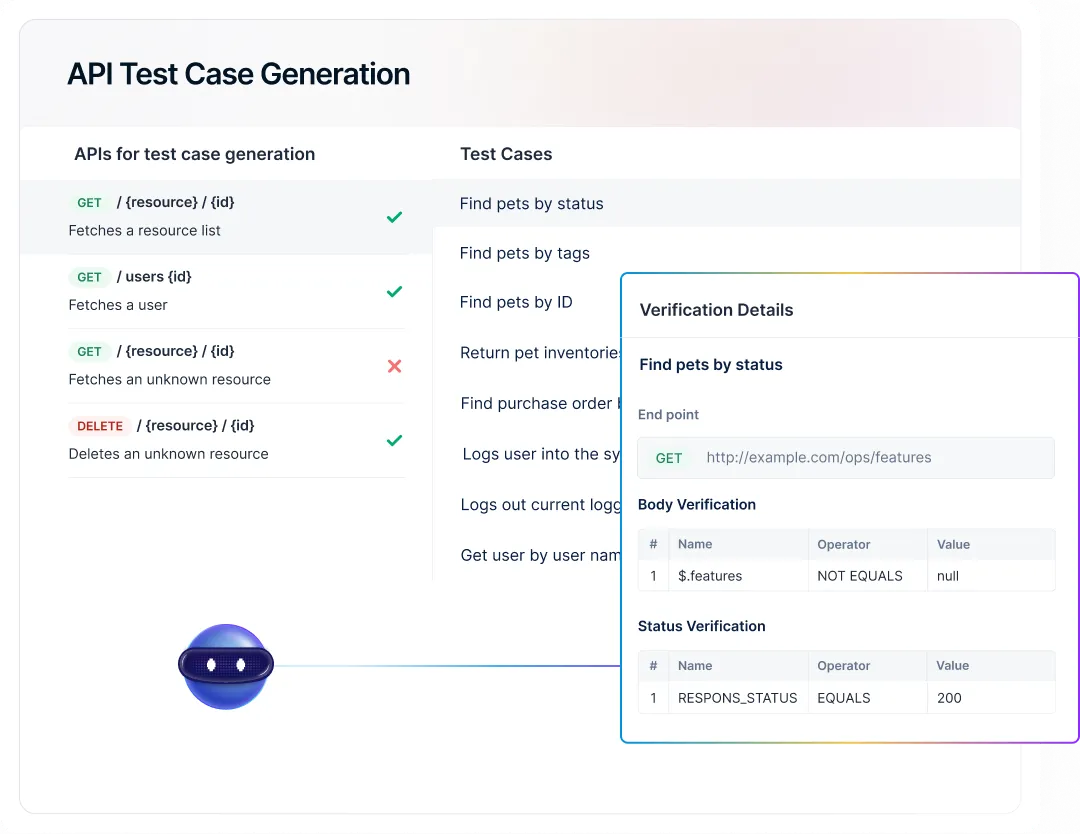The height and width of the screenshot is (834, 1080).
Task: Open the "Find pets by tags" test case
Action: [524, 253]
